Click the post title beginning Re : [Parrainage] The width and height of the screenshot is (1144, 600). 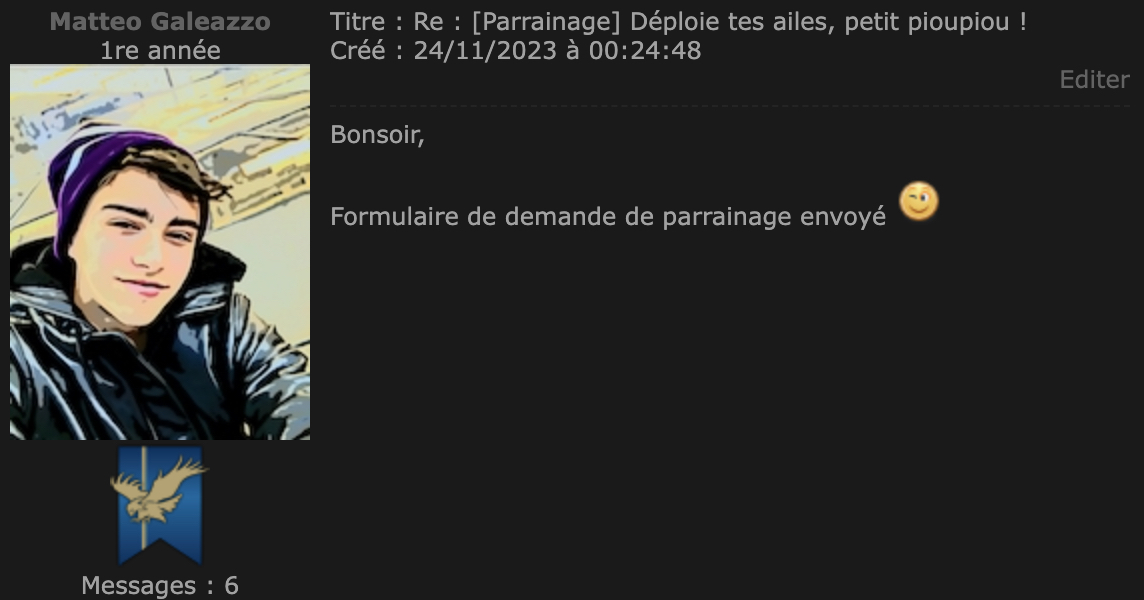(720, 22)
